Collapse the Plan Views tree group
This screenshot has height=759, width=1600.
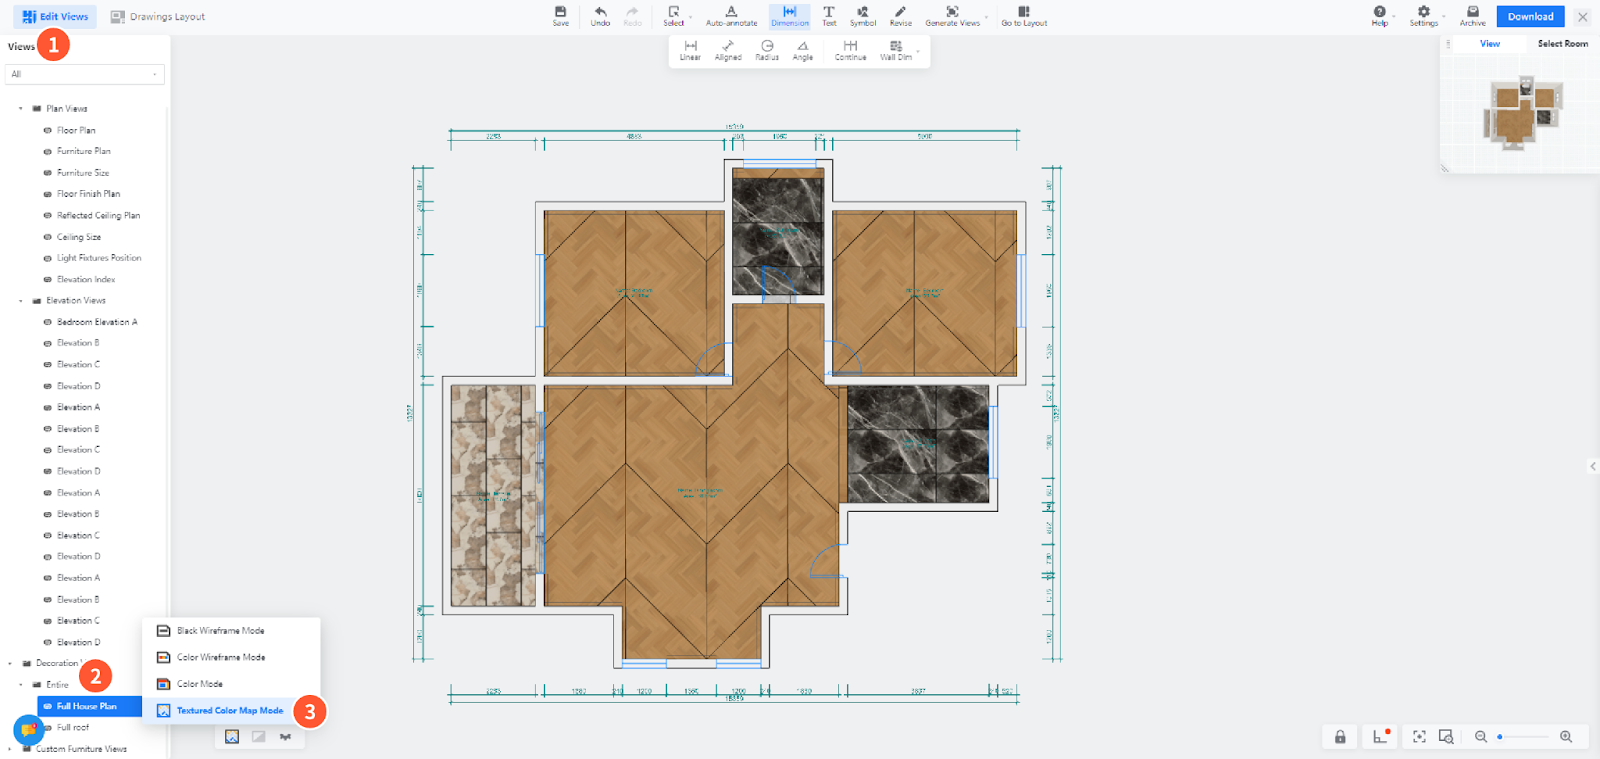pyautogui.click(x=21, y=109)
